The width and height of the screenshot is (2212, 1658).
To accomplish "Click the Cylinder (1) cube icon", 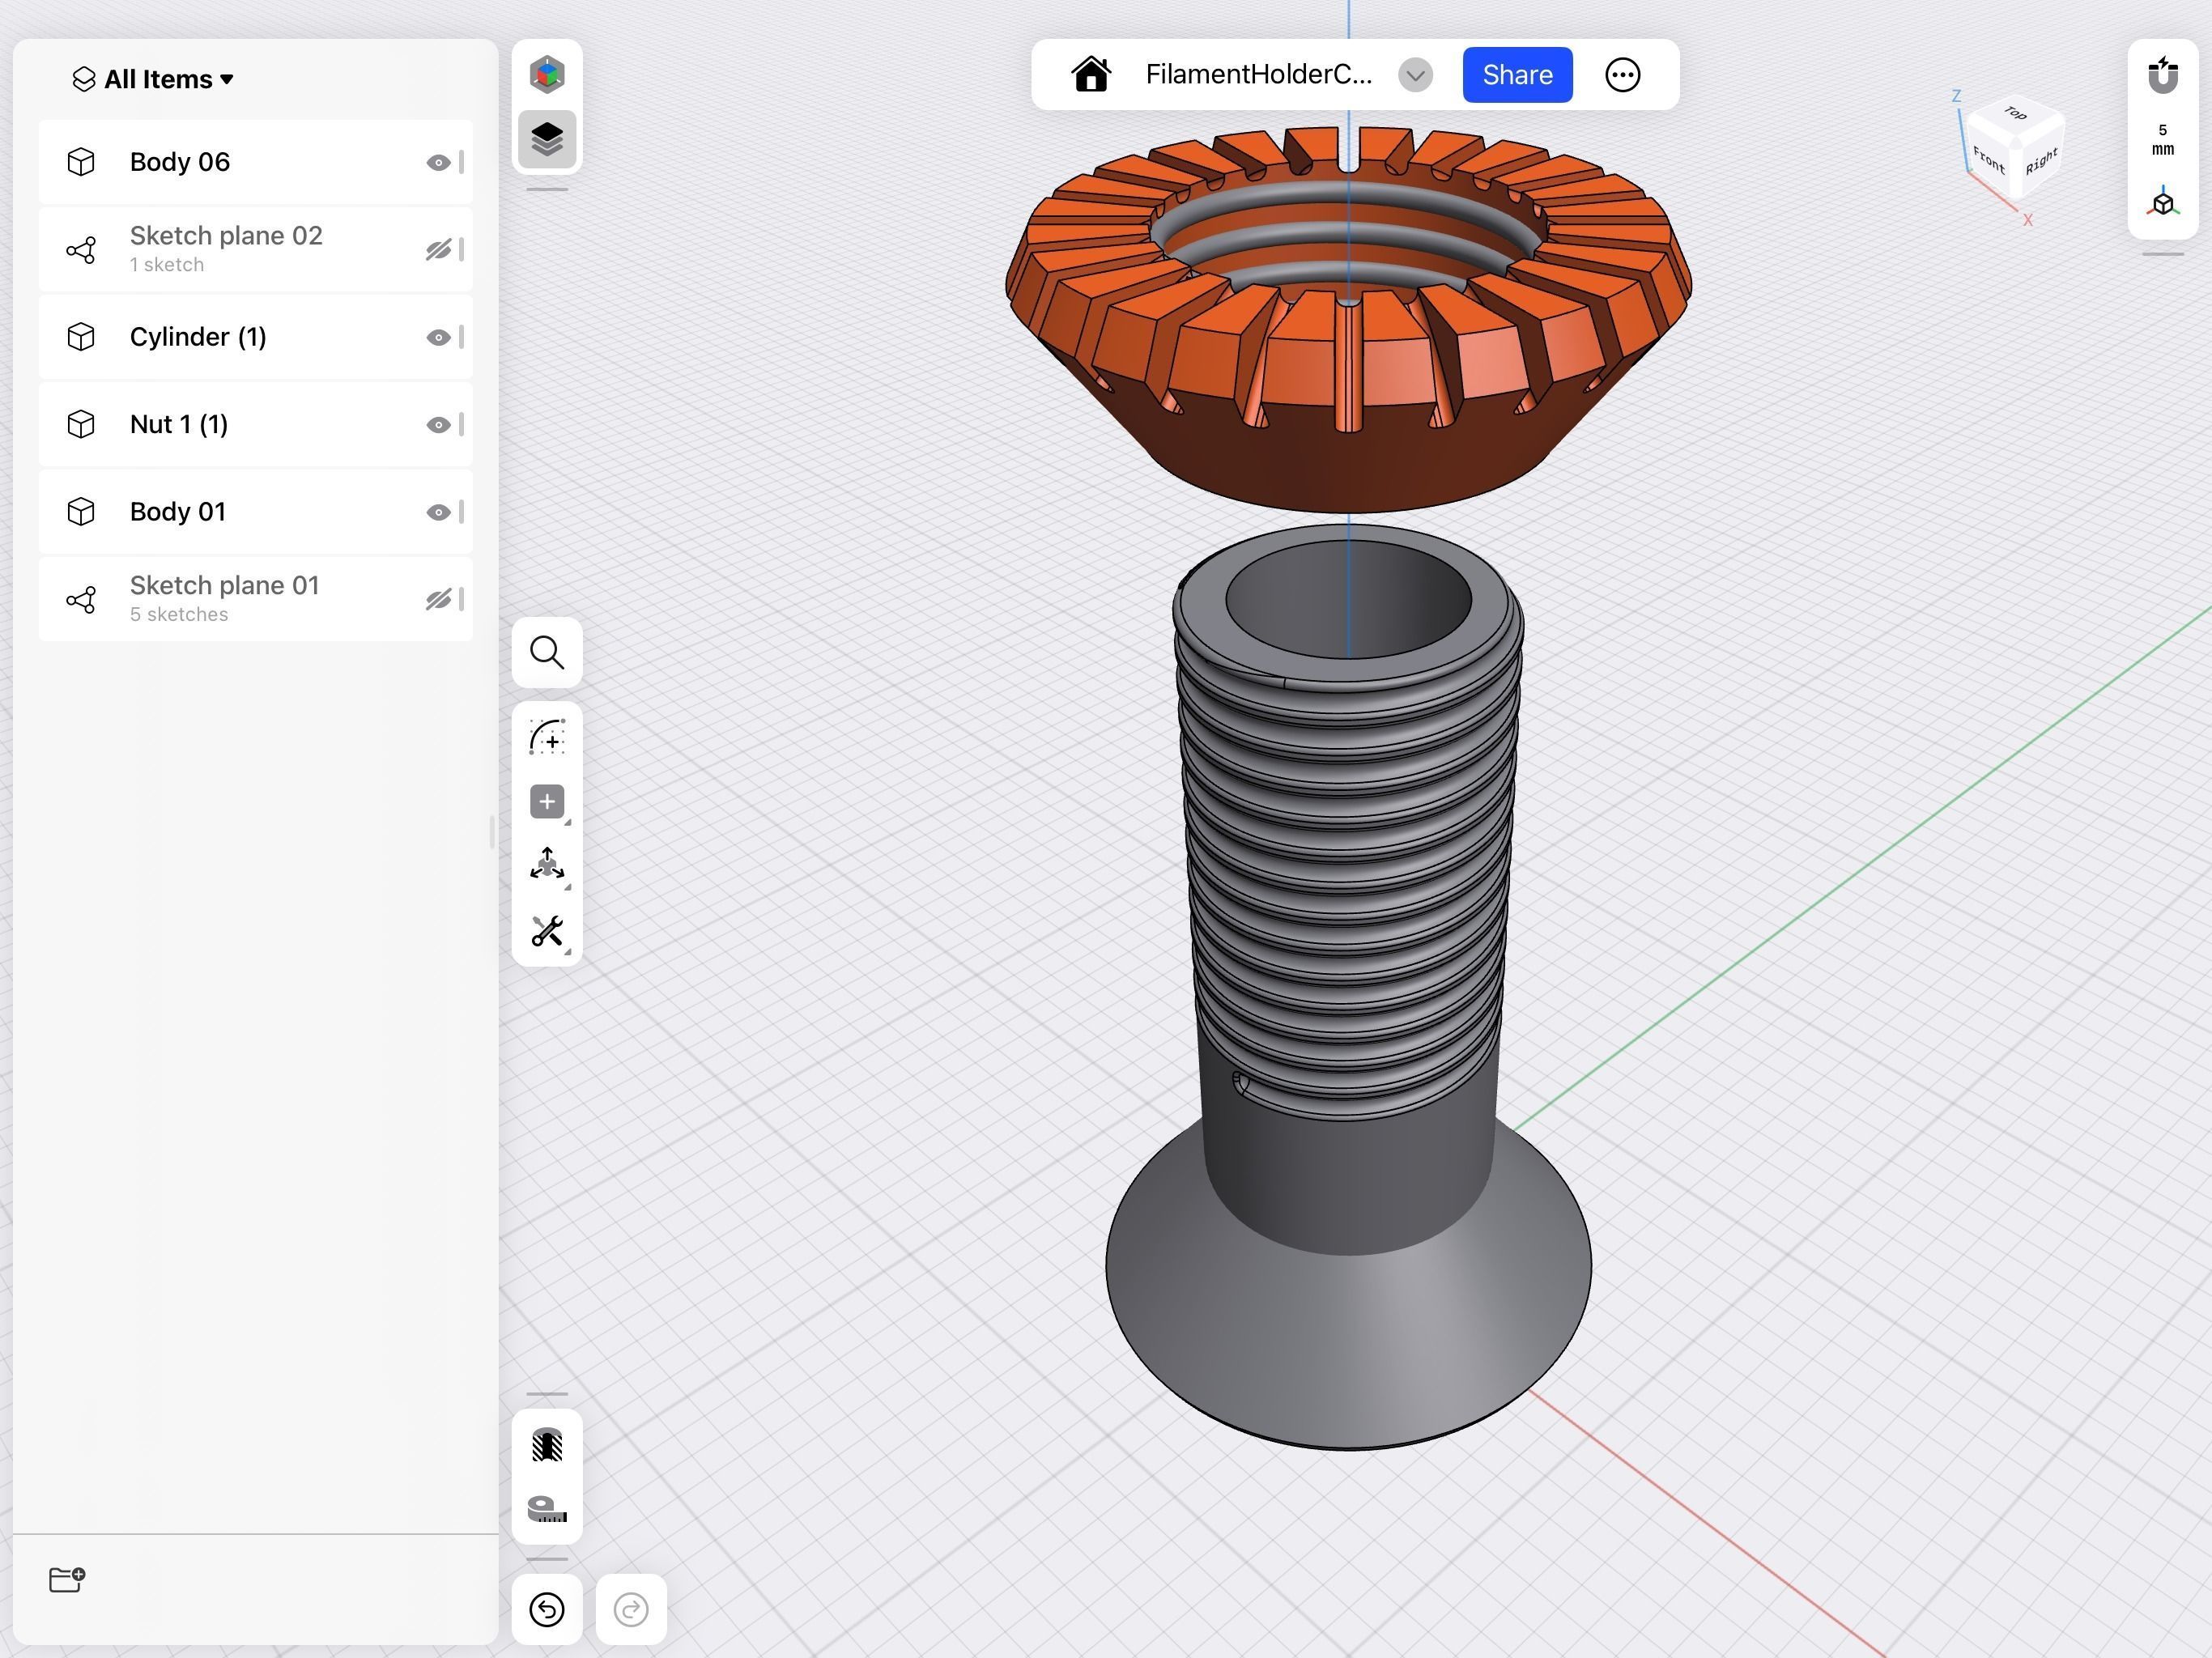I will [x=81, y=337].
